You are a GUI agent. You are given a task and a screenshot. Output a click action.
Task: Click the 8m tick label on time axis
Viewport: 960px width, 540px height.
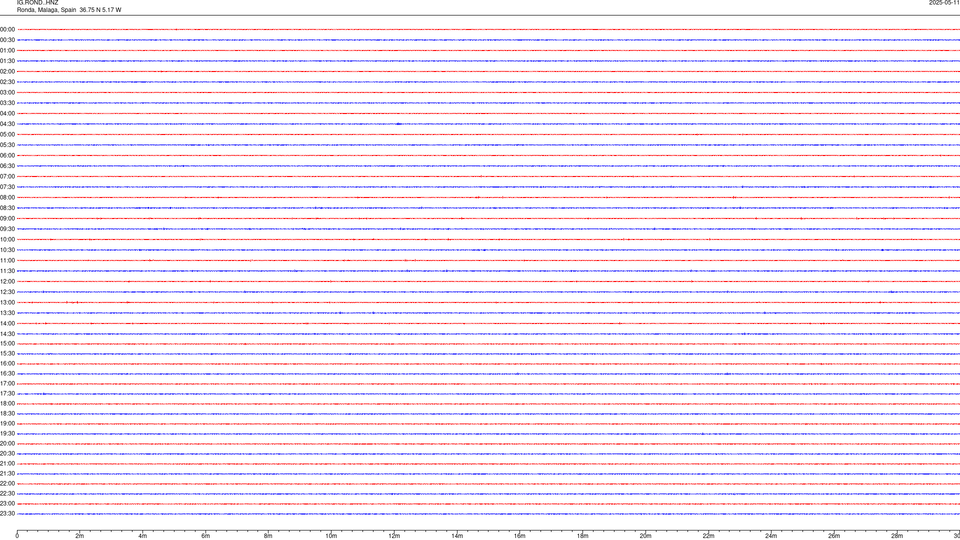click(x=268, y=536)
